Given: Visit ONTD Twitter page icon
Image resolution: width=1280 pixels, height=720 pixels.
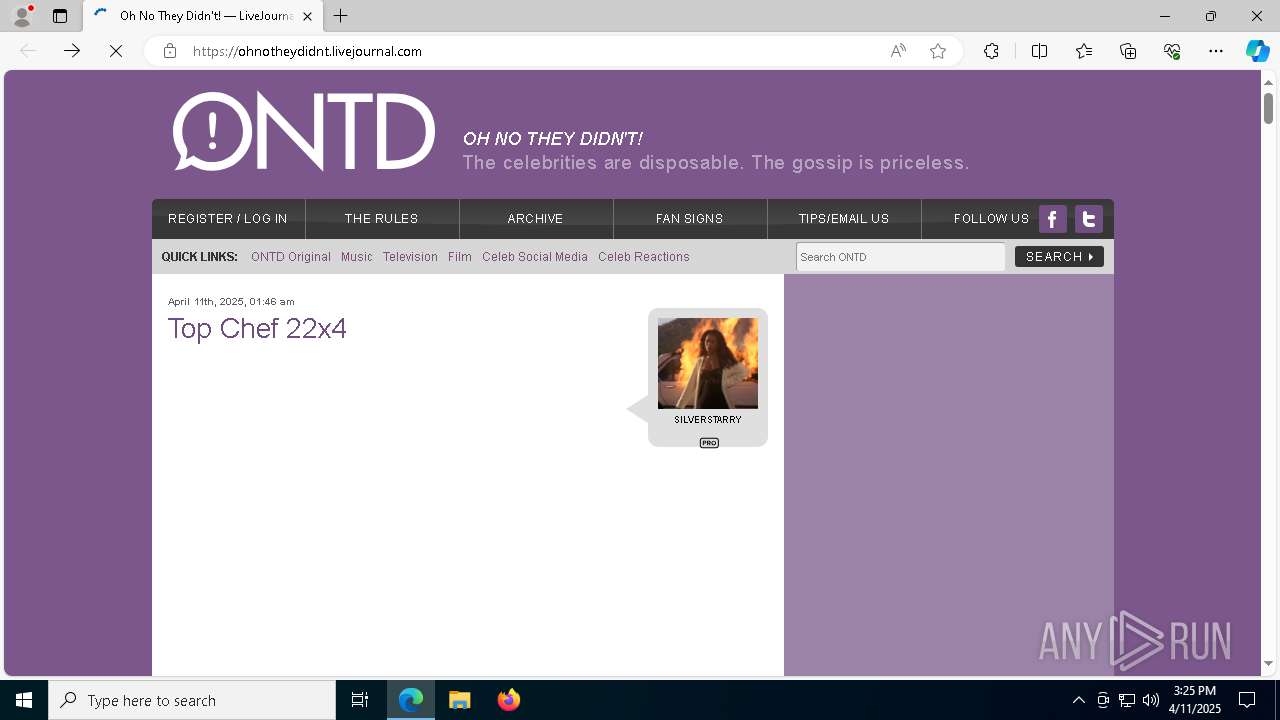Looking at the screenshot, I should 1089,219.
